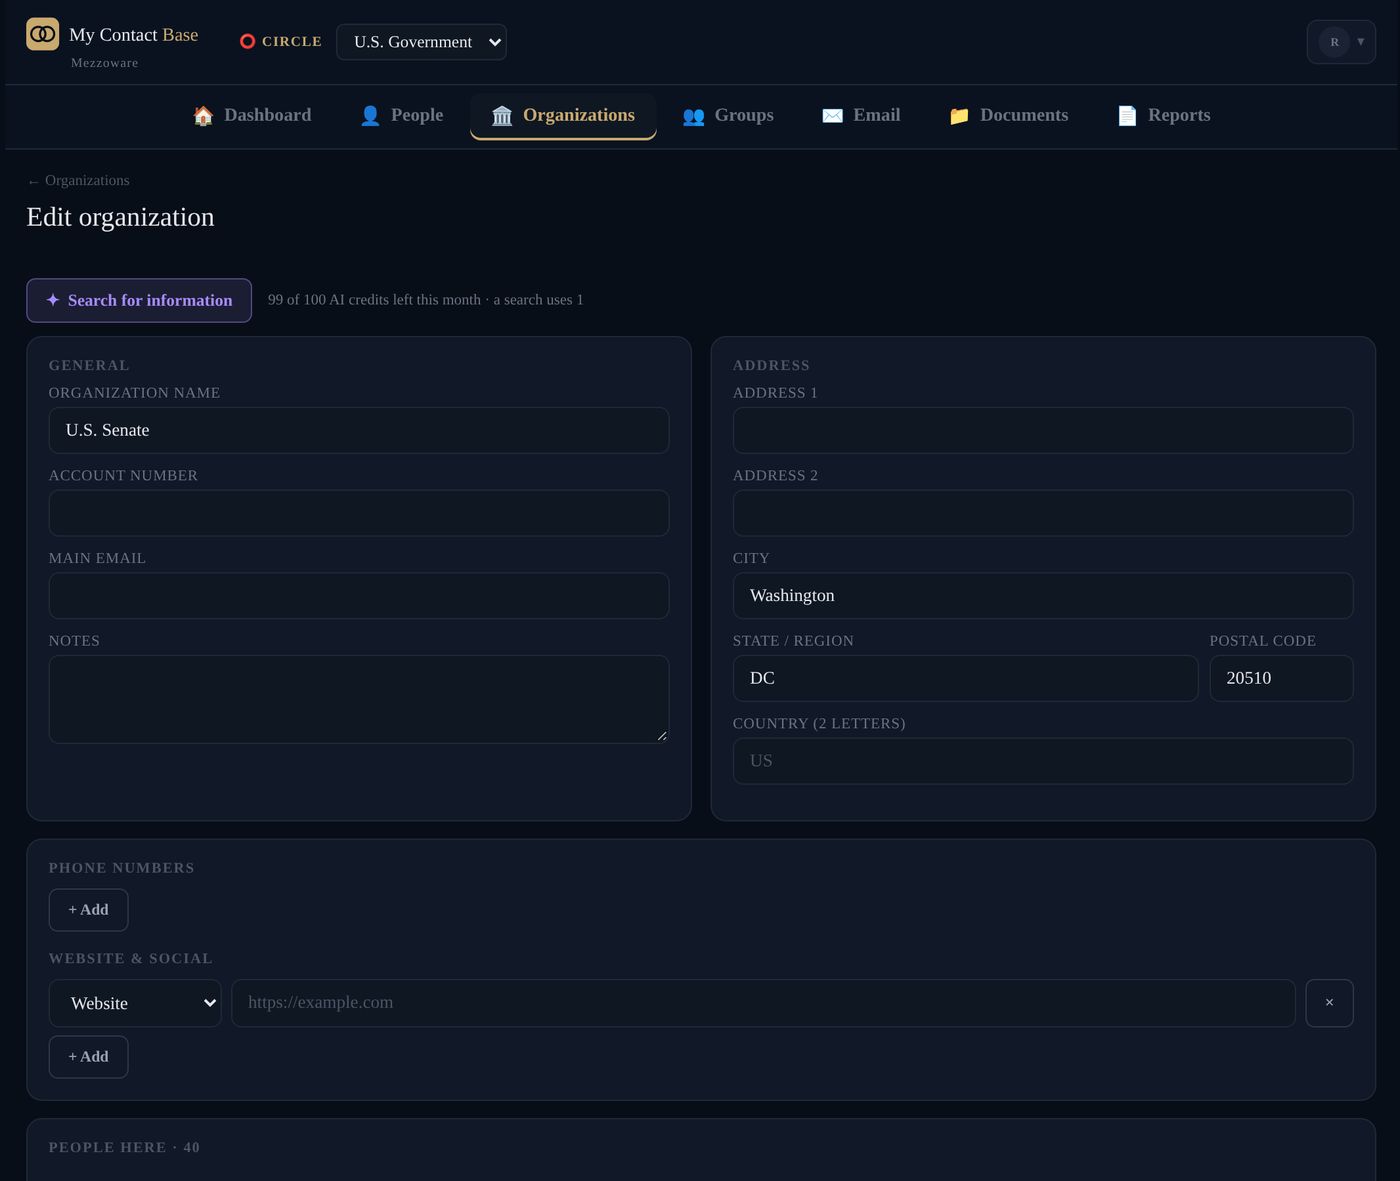Click the AI credits remaining text
This screenshot has height=1181, width=1400.
[x=425, y=300]
